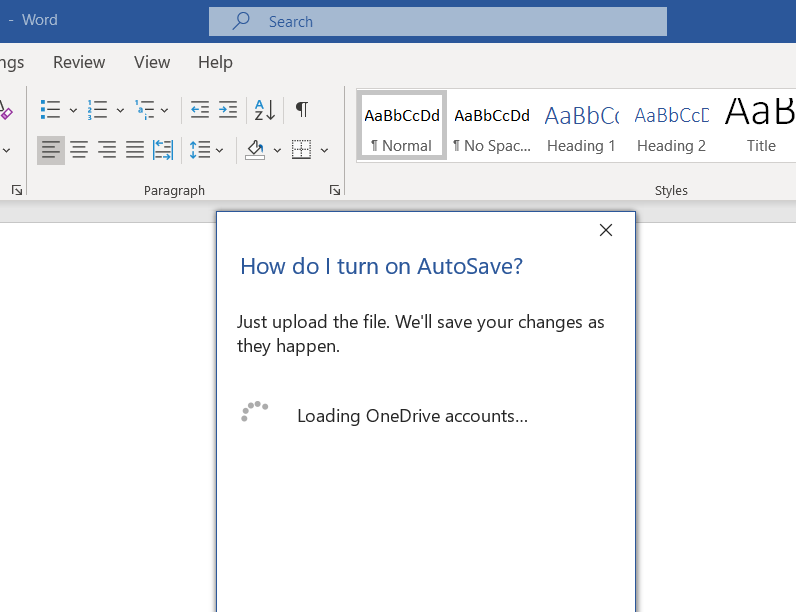Click the Line and Paragraph Spacing icon

(x=200, y=150)
